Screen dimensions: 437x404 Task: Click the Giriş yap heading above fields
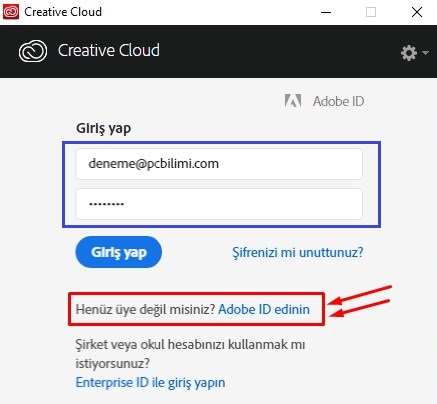pyautogui.click(x=104, y=128)
